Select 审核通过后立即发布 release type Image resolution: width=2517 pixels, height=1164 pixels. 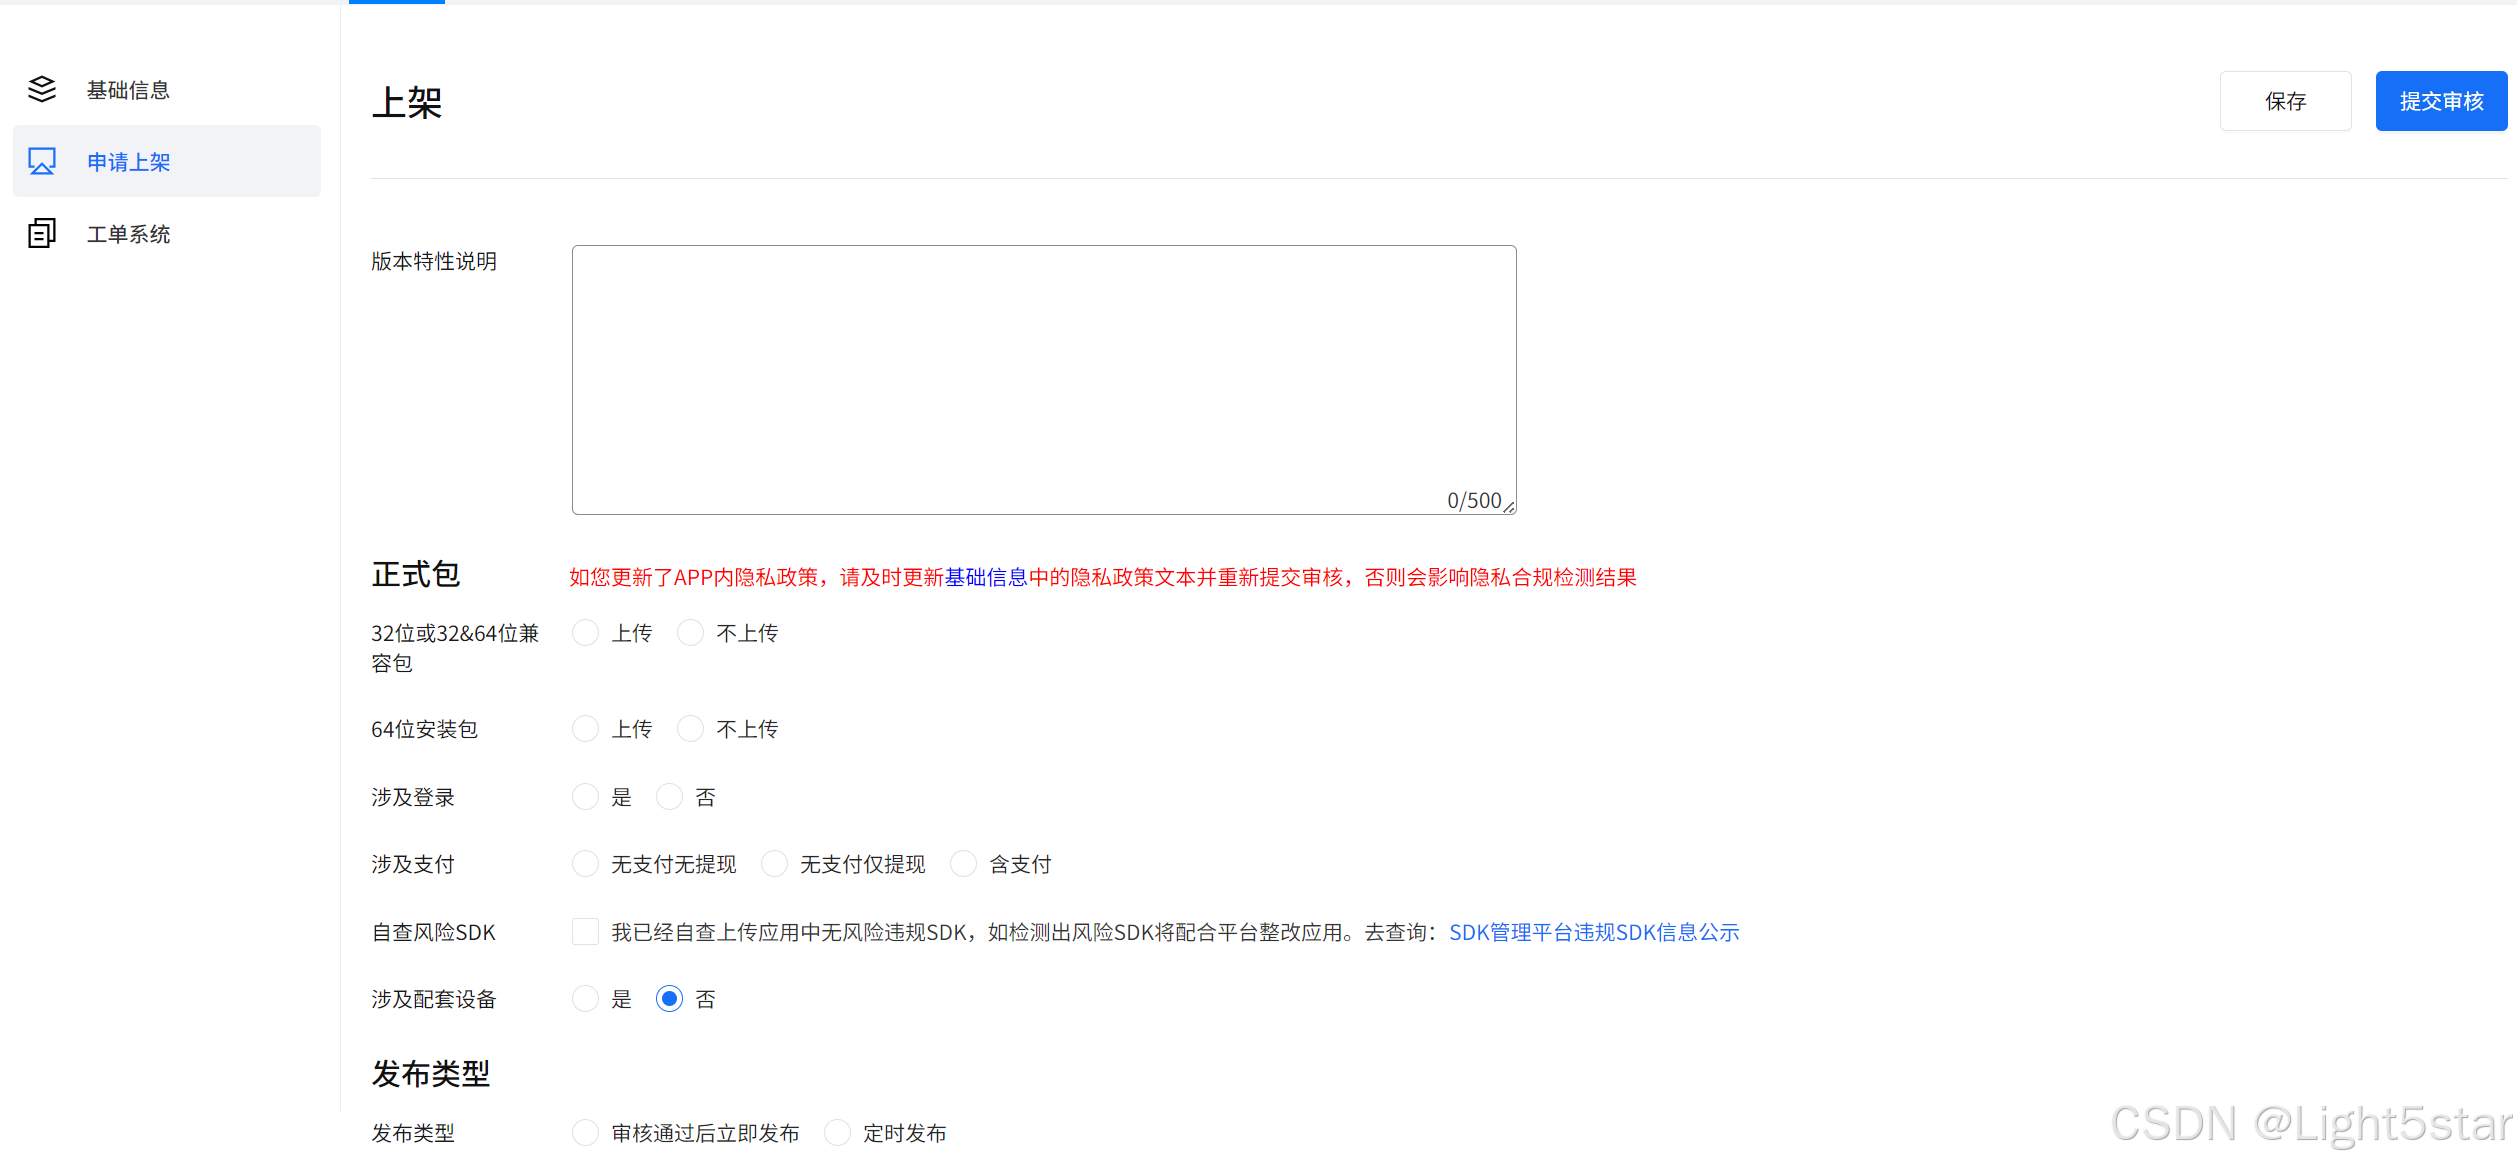(x=586, y=1133)
